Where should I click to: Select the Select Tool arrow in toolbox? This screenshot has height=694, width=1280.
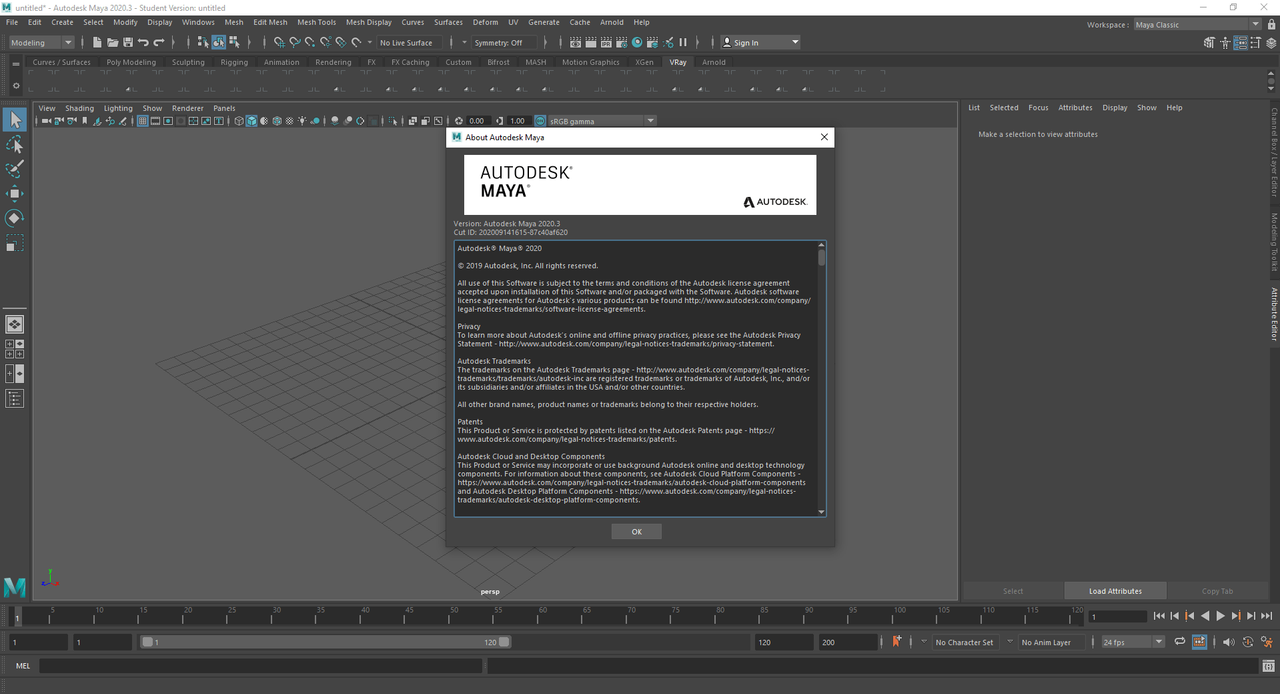(x=15, y=120)
